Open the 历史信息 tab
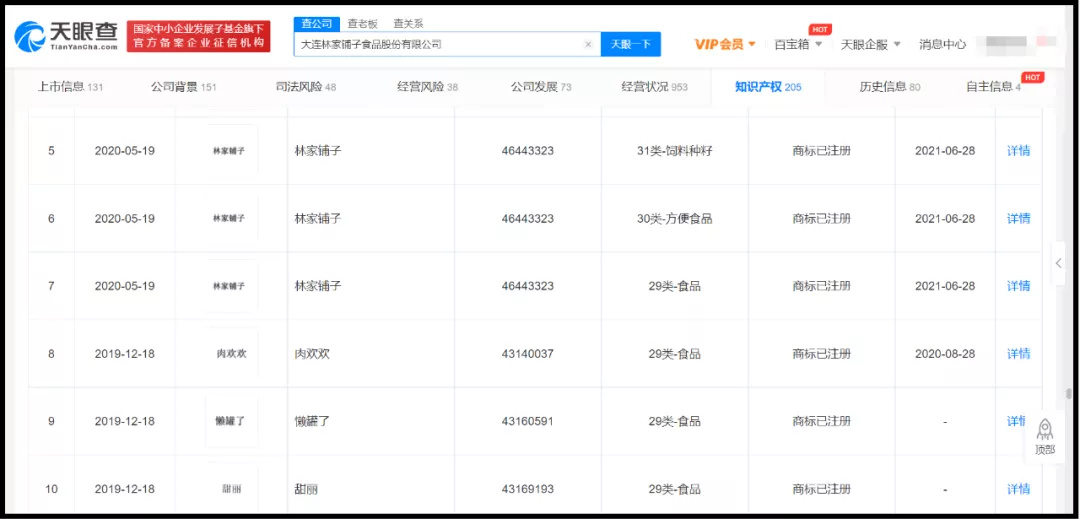Screen dimensions: 1080x519 890,87
